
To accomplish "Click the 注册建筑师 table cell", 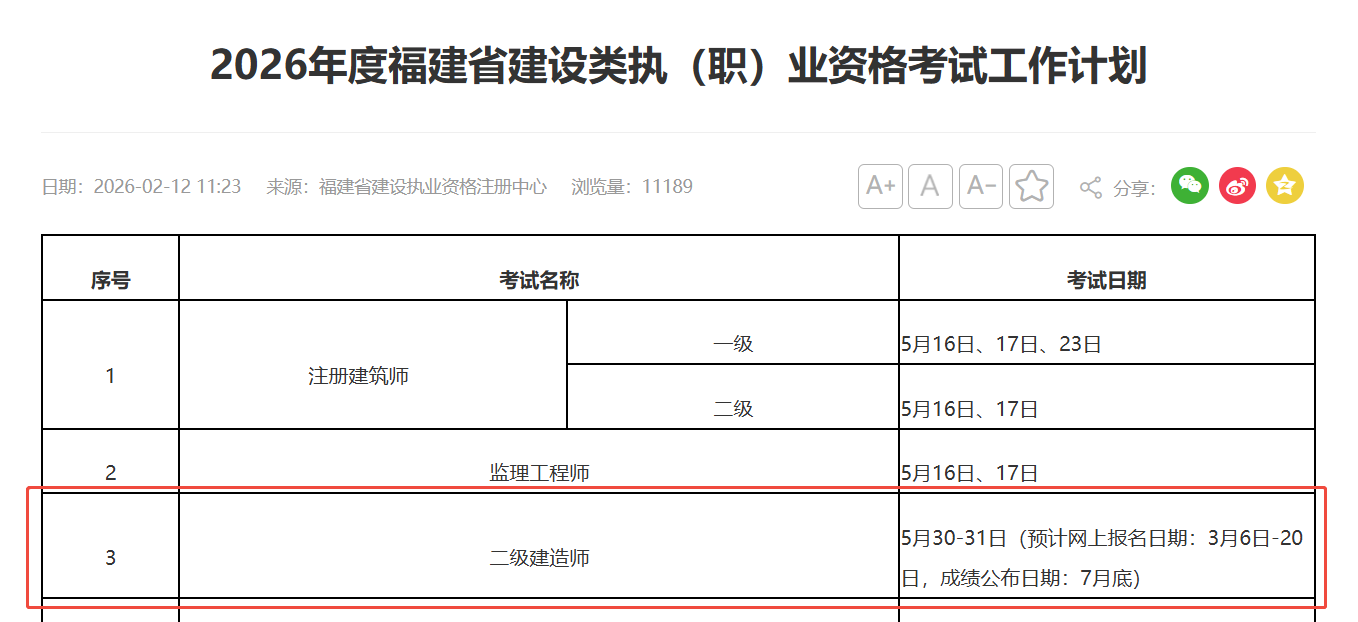I will click(x=359, y=377).
